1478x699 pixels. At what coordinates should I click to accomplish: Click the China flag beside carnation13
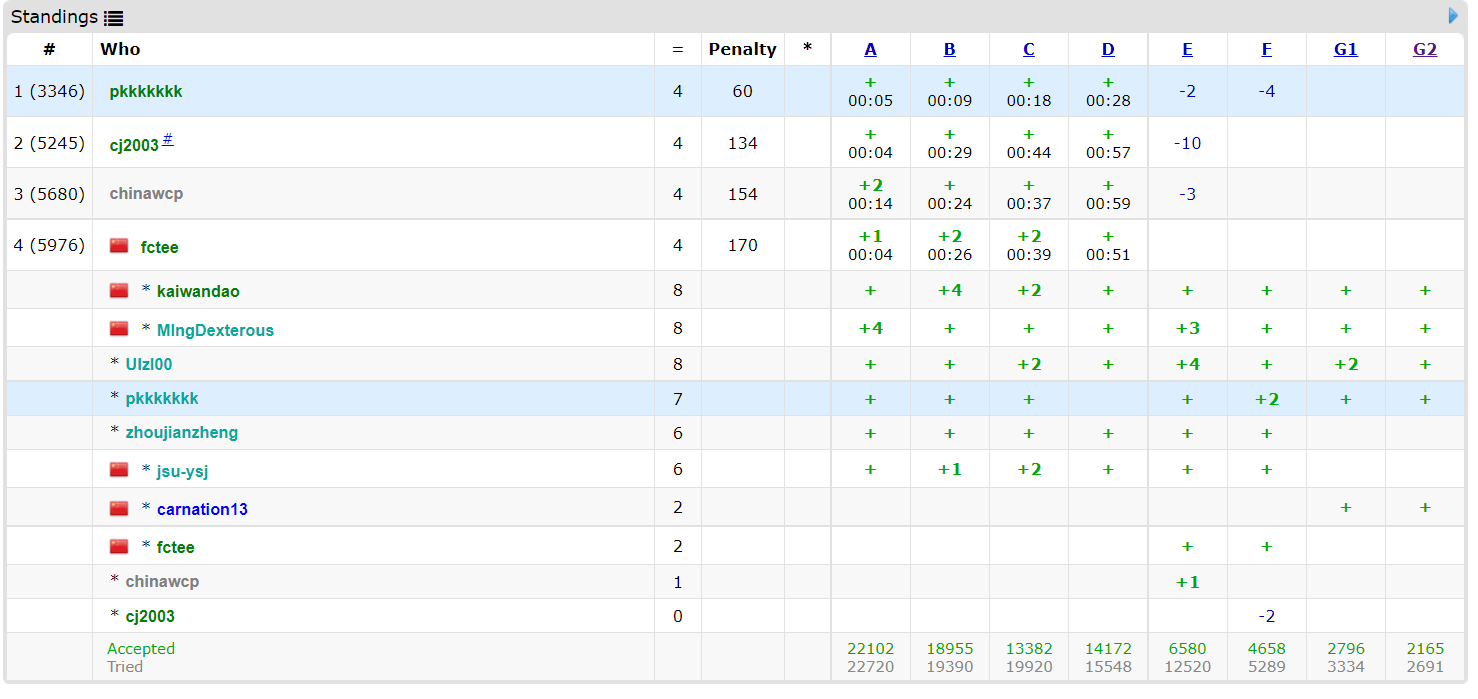(119, 508)
